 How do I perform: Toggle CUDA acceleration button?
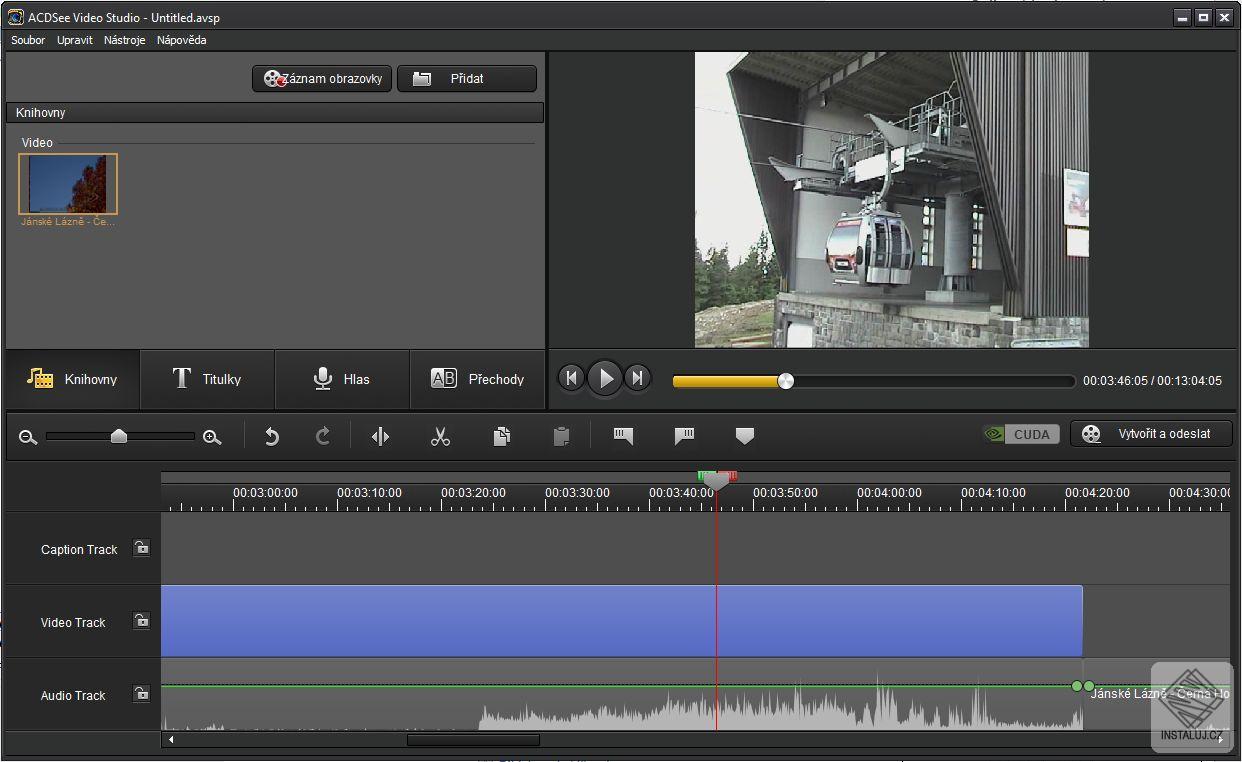(x=1020, y=434)
